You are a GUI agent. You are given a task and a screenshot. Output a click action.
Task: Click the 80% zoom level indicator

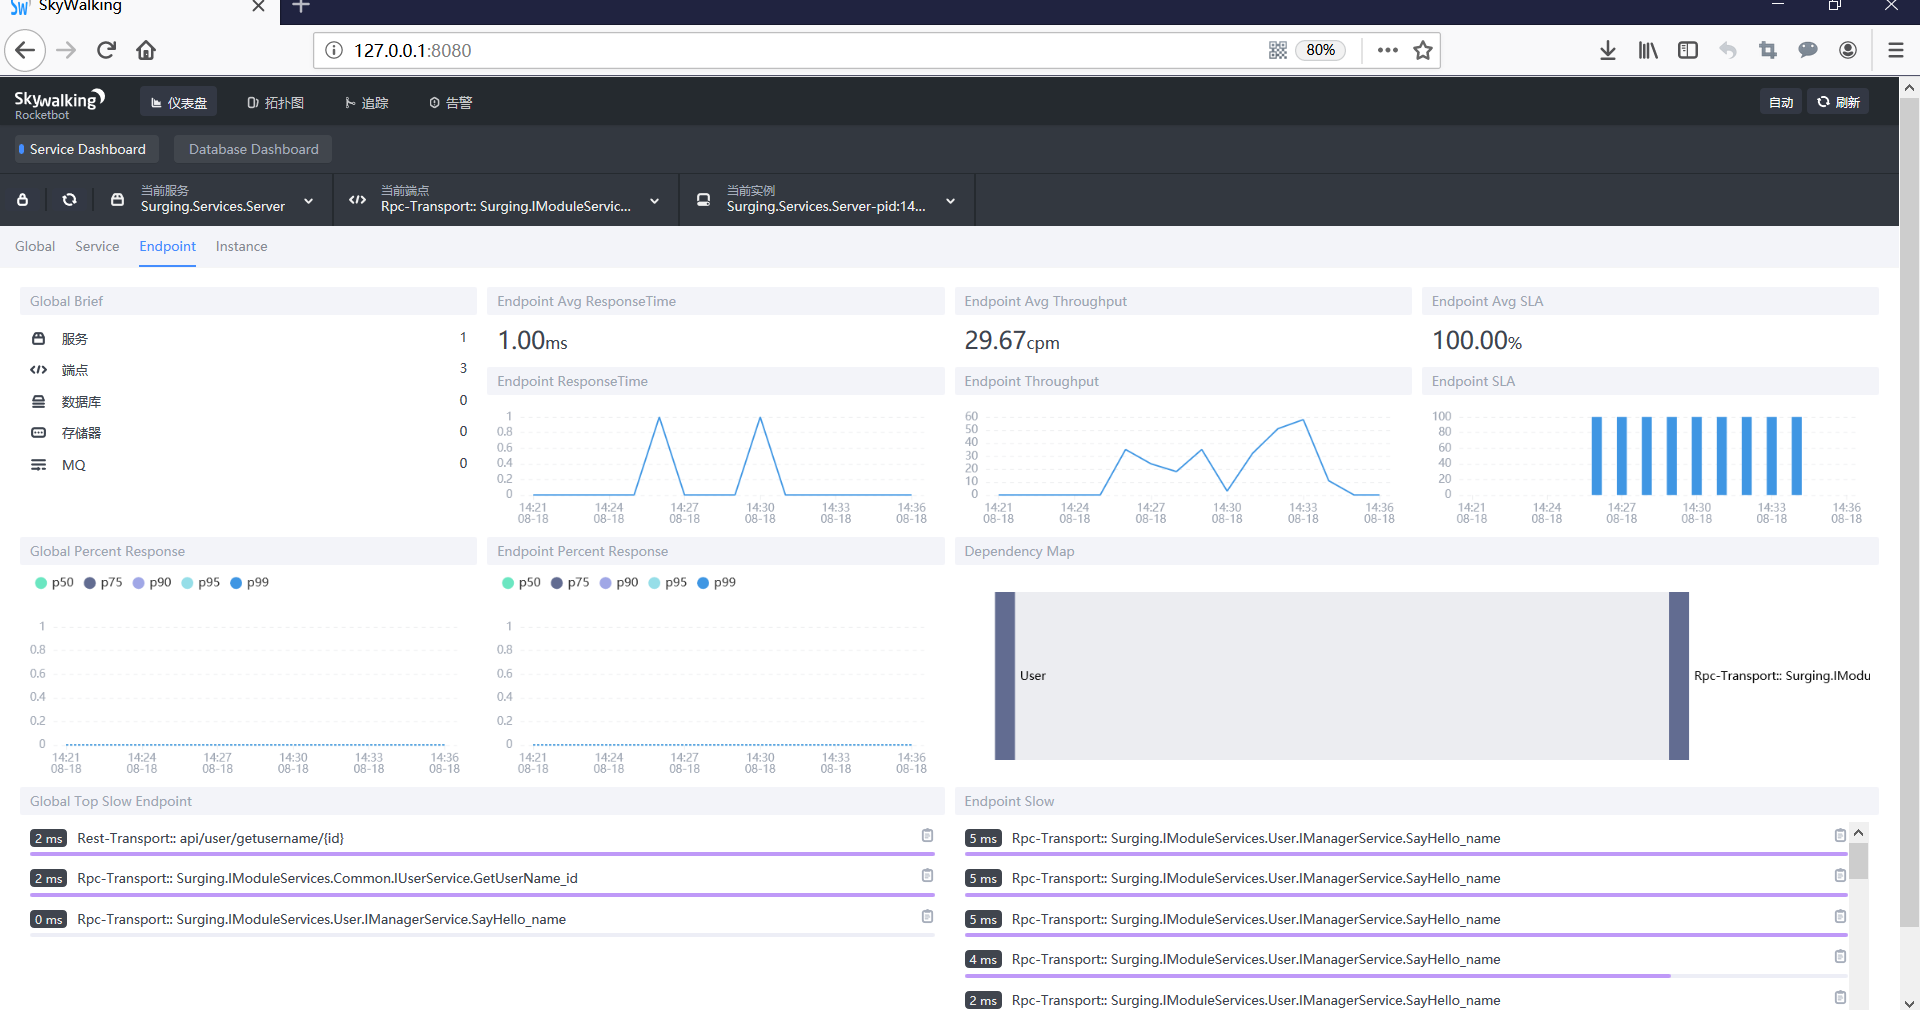[1320, 50]
